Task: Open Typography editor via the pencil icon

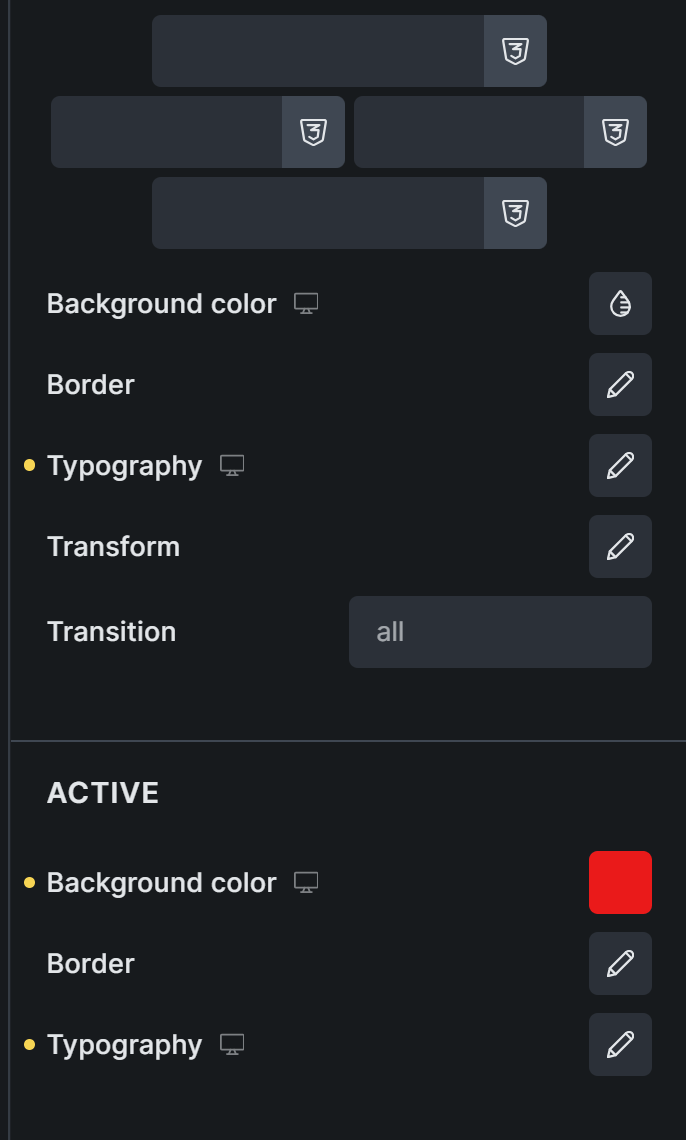Action: tap(620, 466)
